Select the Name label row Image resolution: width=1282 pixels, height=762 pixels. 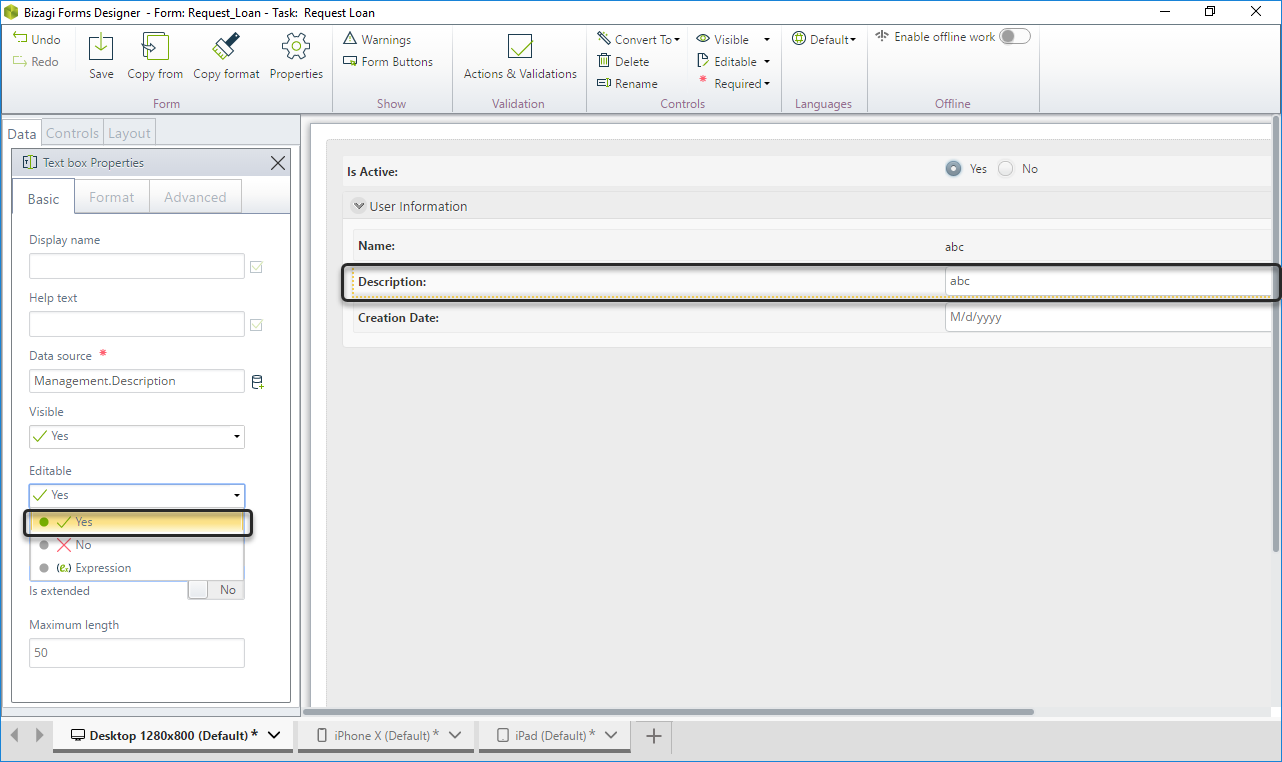pos(811,246)
